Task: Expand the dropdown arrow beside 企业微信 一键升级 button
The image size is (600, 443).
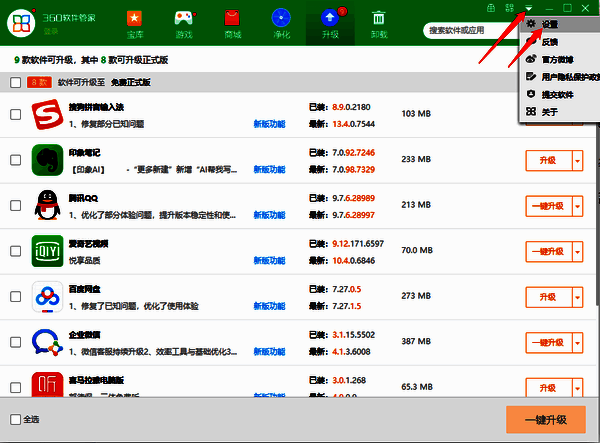Action: (577, 343)
